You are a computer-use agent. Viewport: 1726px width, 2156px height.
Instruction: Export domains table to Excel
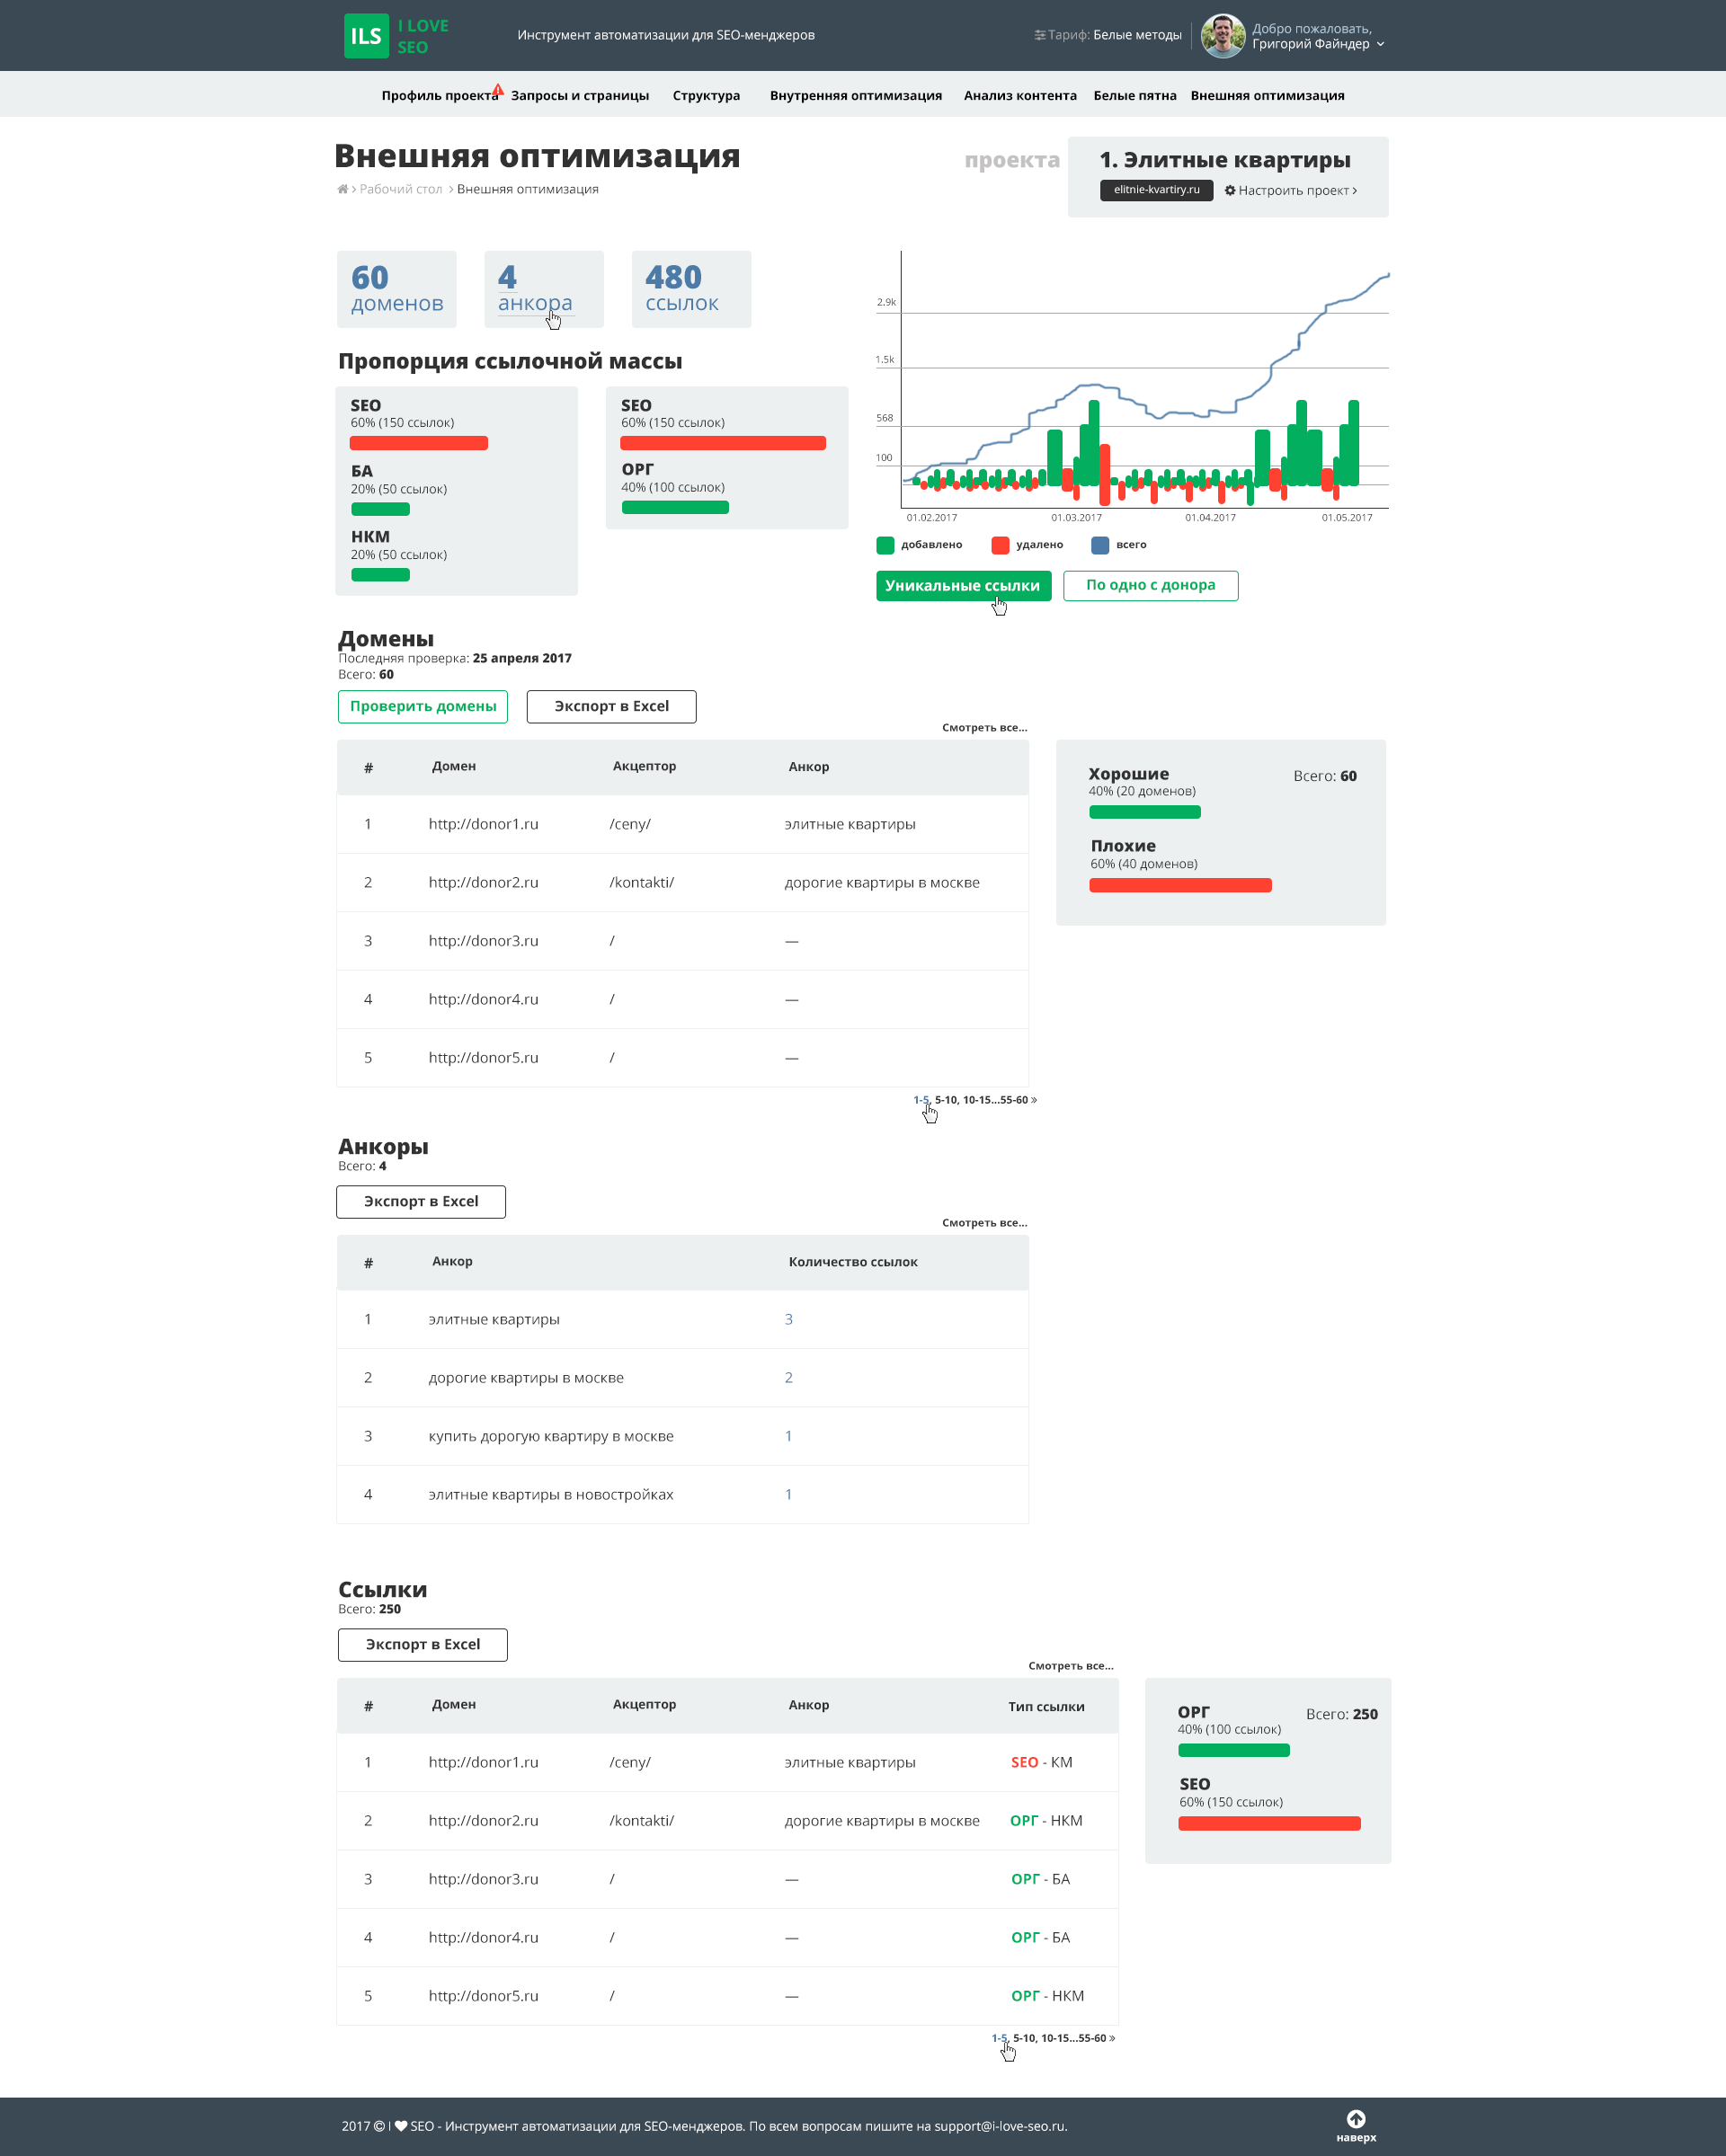coord(611,707)
